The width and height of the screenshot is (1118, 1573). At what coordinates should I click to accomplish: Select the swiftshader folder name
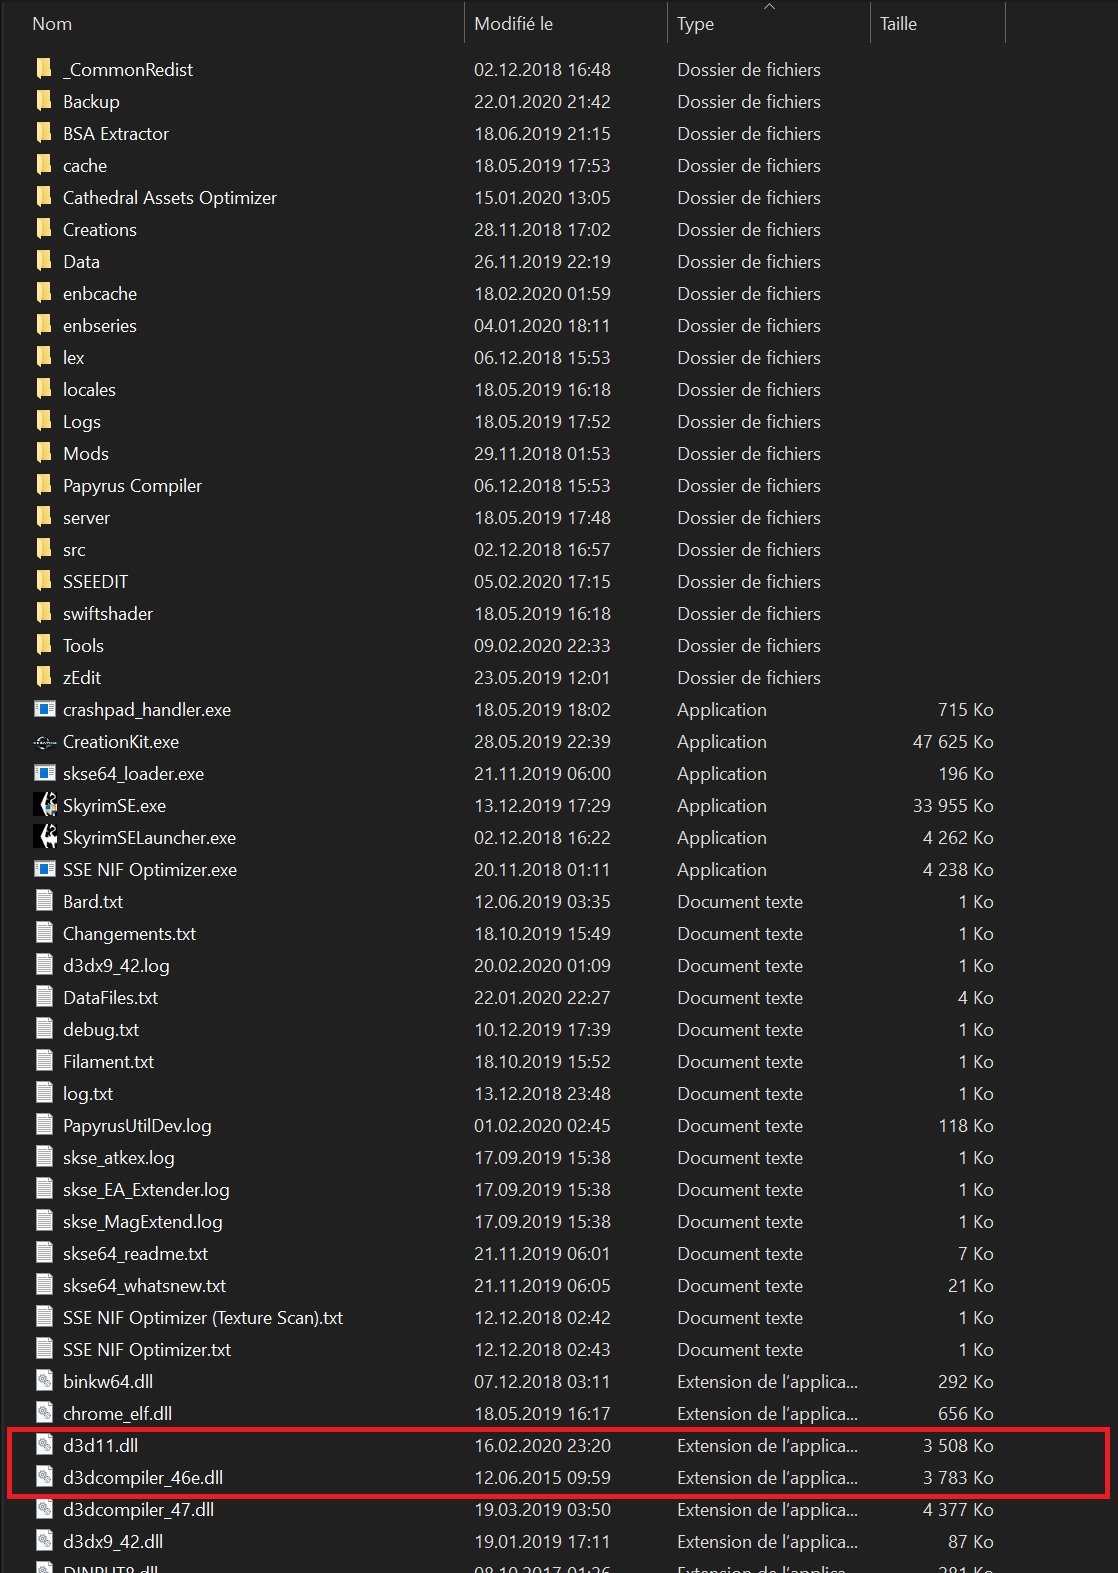click(x=108, y=613)
